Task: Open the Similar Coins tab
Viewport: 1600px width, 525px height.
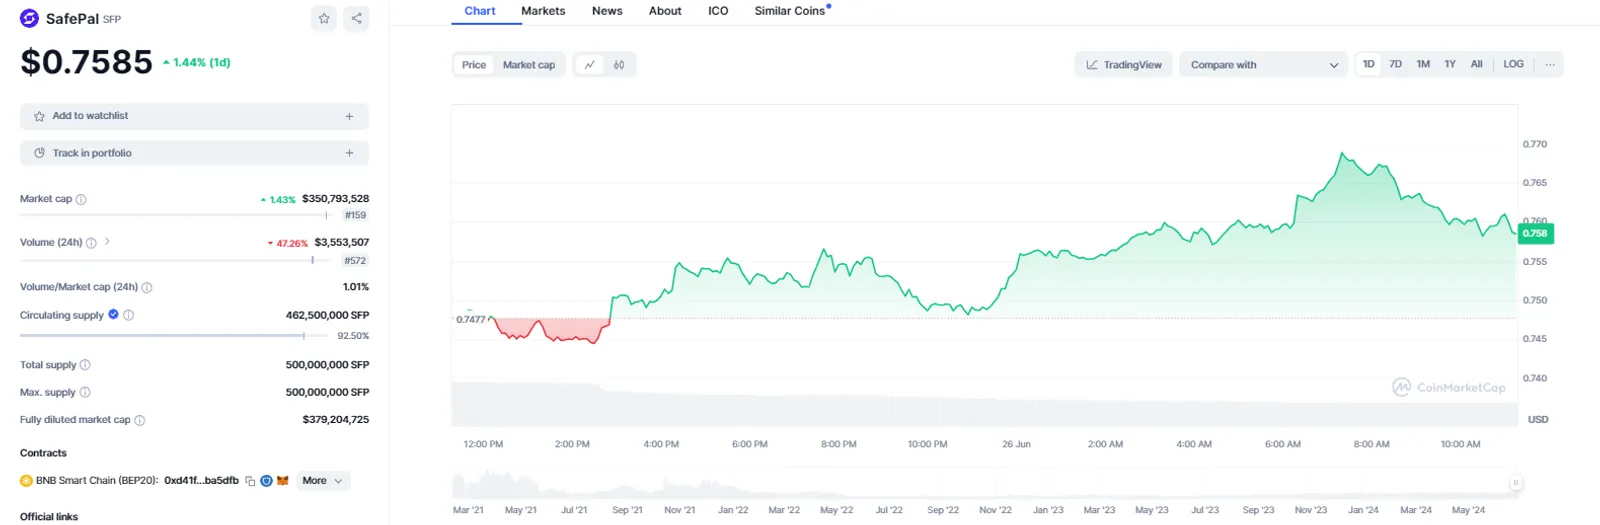Action: (790, 11)
